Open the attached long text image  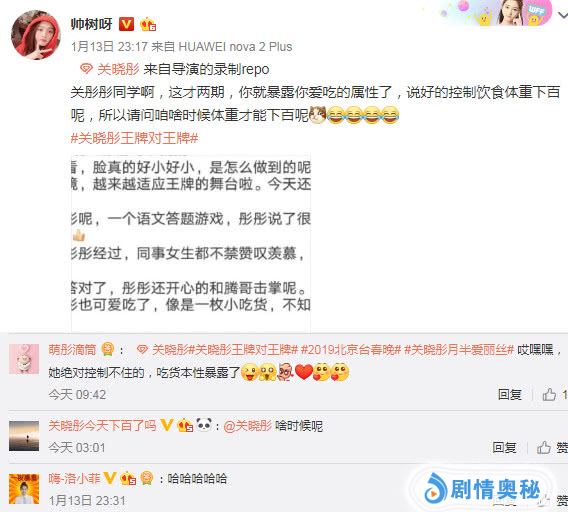pos(191,243)
